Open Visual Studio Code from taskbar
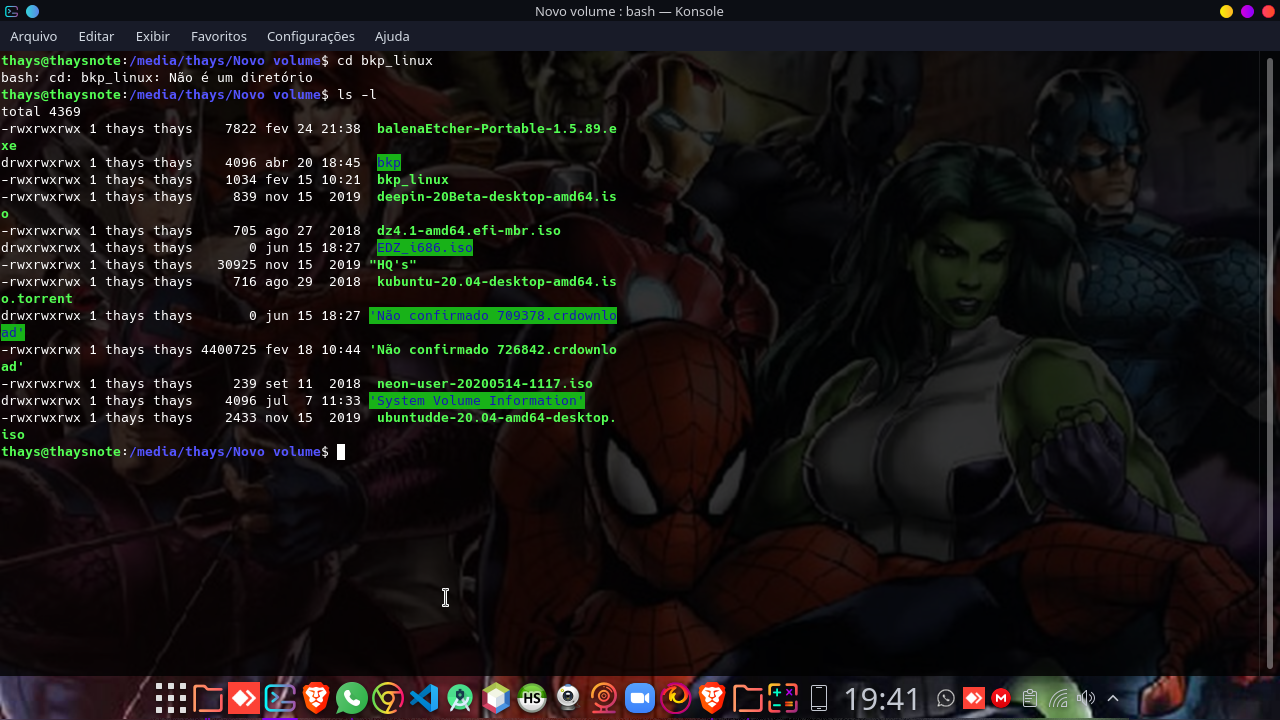Image resolution: width=1280 pixels, height=720 pixels. (424, 698)
